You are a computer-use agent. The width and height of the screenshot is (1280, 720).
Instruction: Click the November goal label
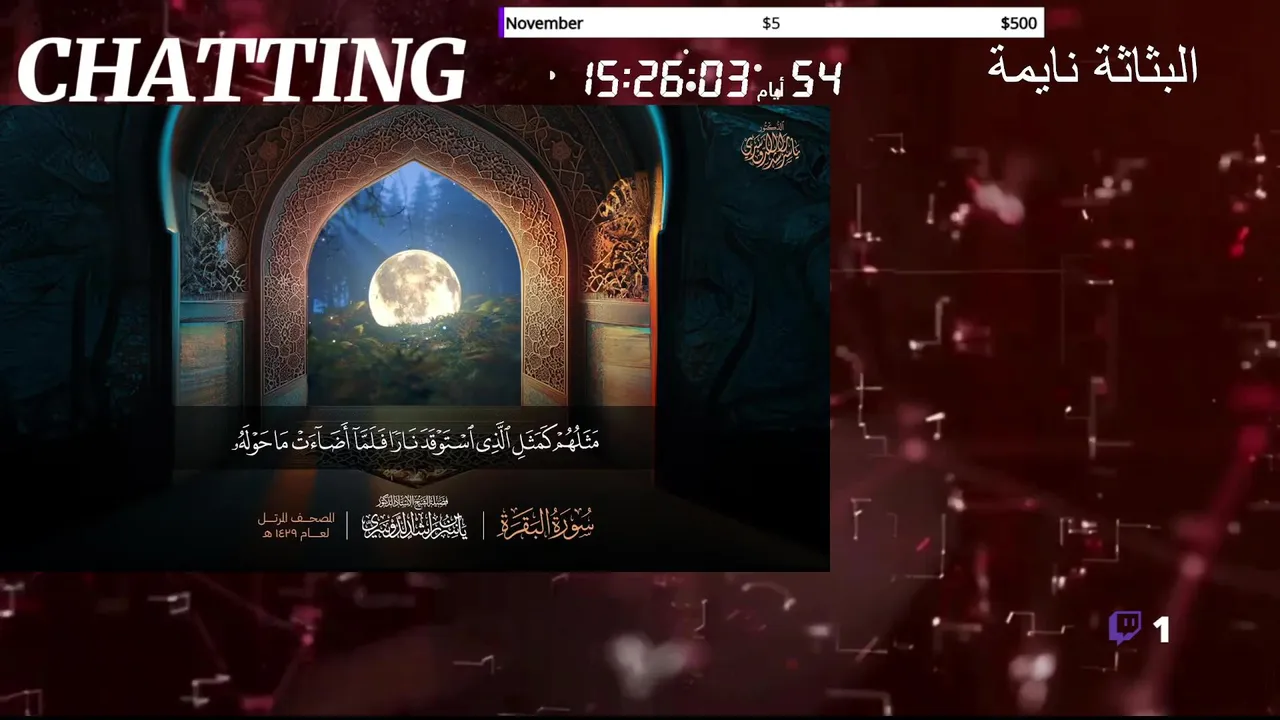click(544, 23)
